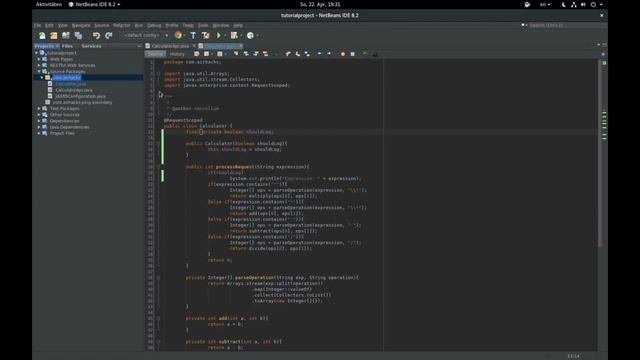
Task: Click the Save All toolbar icon
Action: 78,36
